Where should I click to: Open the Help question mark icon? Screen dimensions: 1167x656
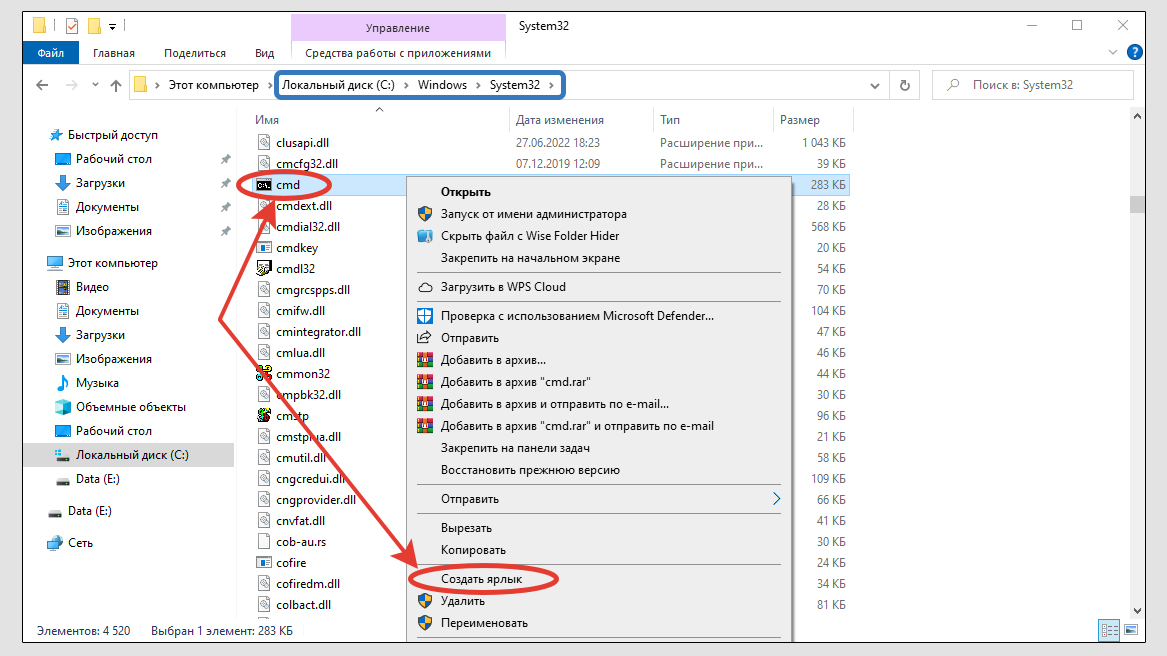point(1134,52)
